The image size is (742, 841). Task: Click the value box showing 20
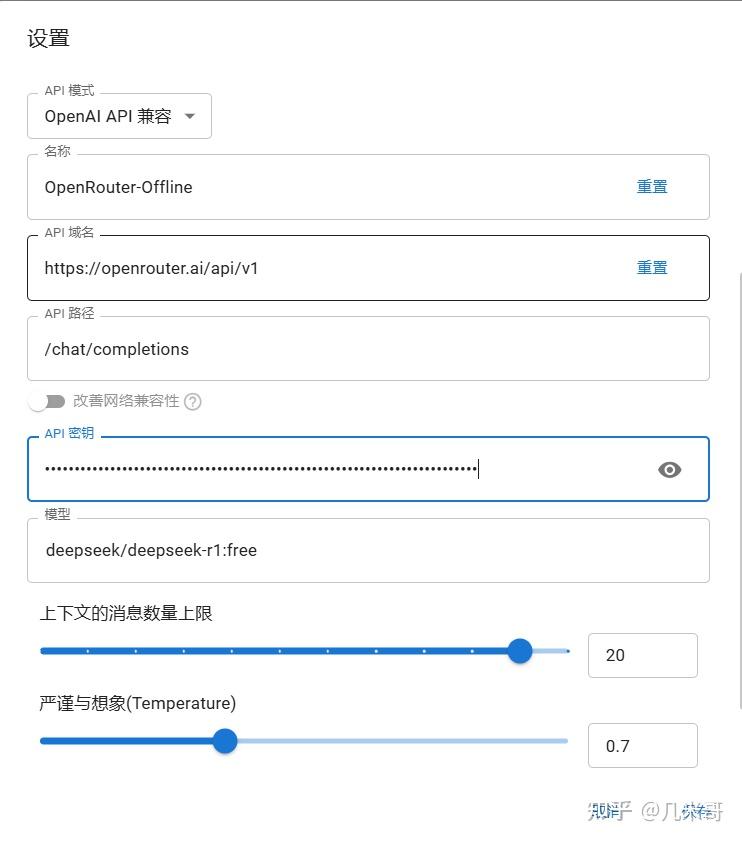coord(642,655)
